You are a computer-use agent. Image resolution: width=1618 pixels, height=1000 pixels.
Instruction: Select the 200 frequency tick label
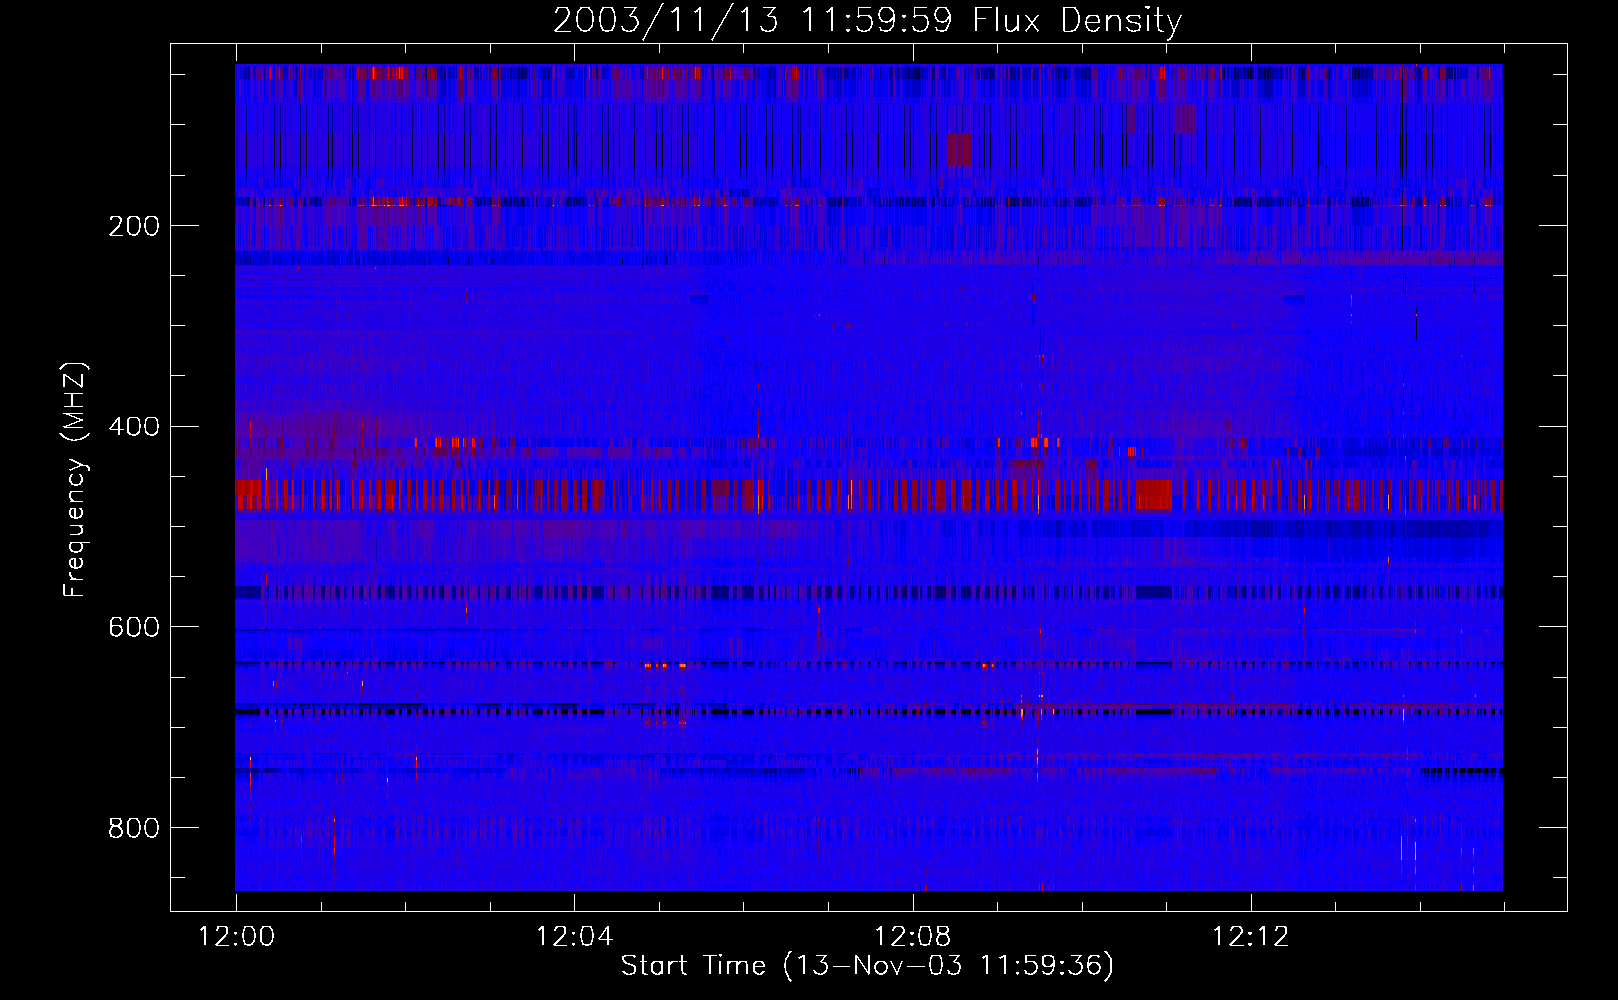pos(134,226)
